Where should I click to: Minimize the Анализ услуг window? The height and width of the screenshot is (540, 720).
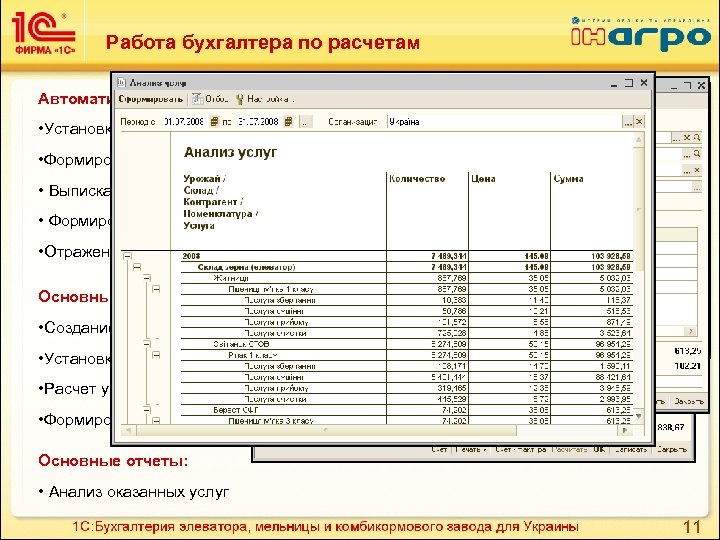(x=614, y=84)
